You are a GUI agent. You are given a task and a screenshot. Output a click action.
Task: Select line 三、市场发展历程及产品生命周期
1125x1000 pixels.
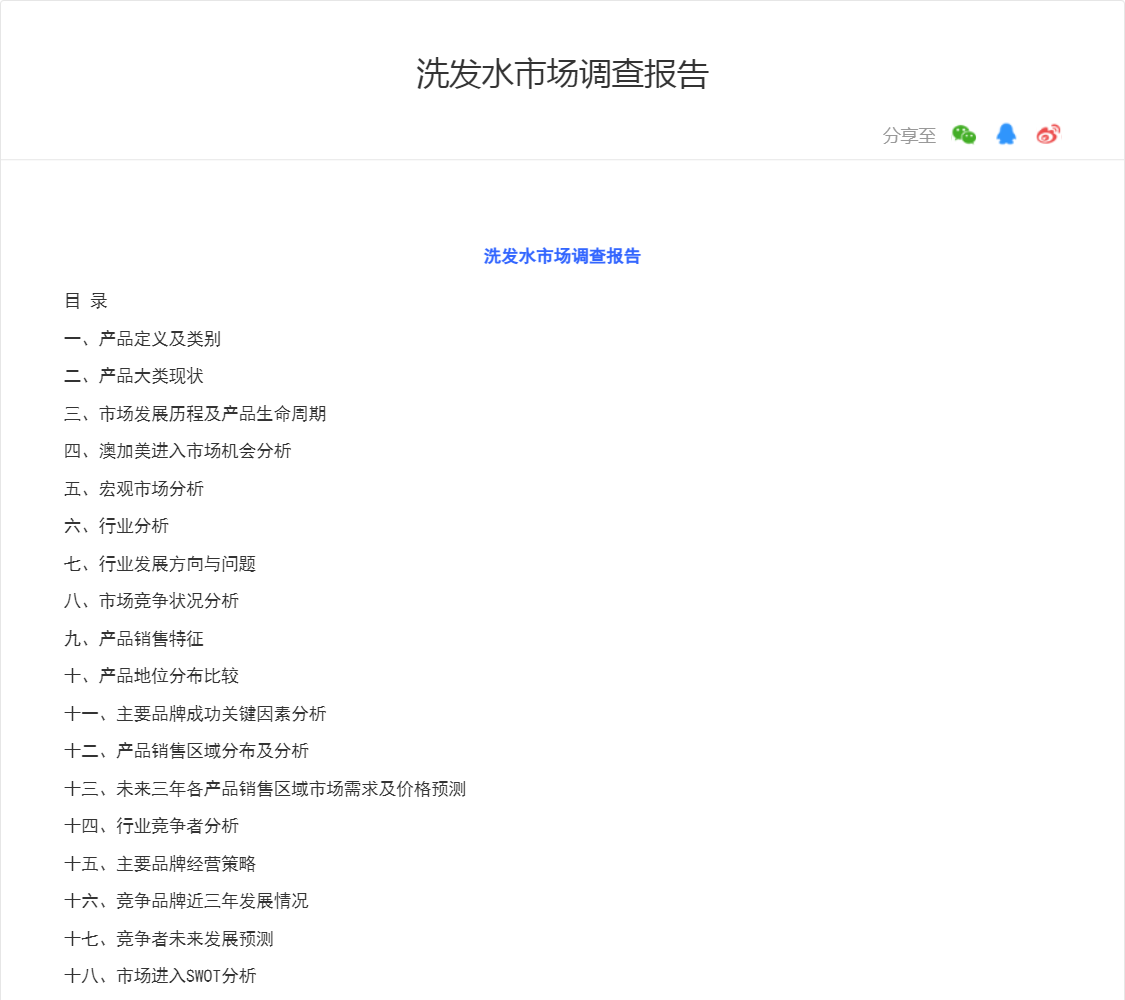click(x=195, y=414)
